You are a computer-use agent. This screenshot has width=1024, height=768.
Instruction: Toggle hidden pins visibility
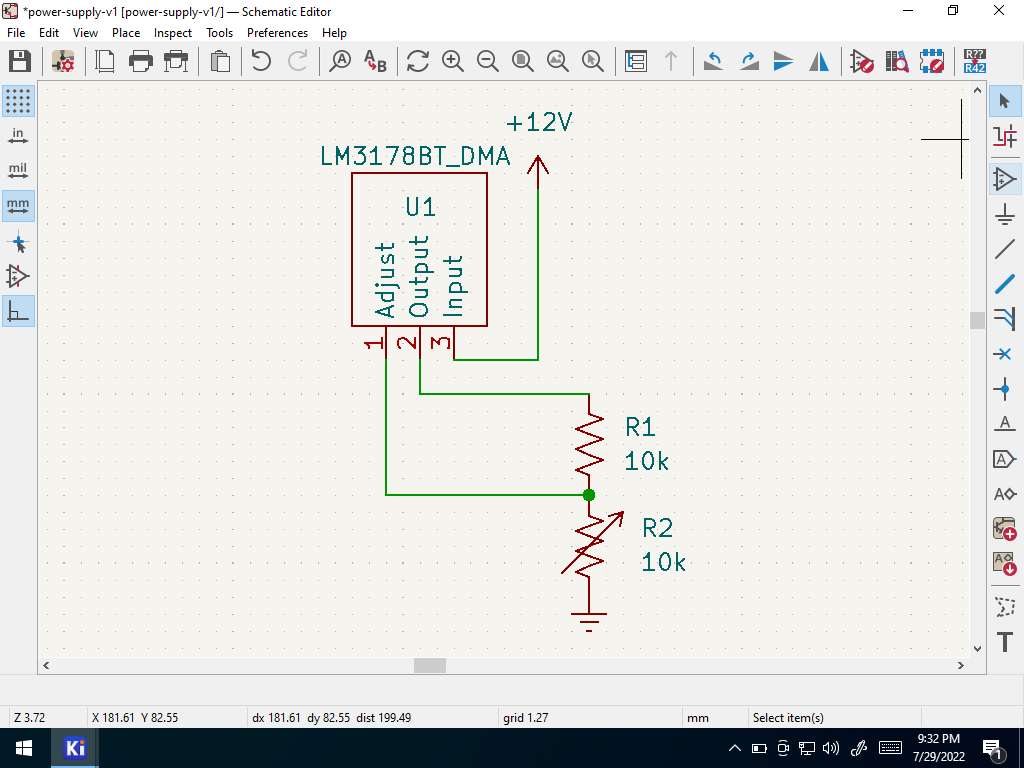coord(18,277)
